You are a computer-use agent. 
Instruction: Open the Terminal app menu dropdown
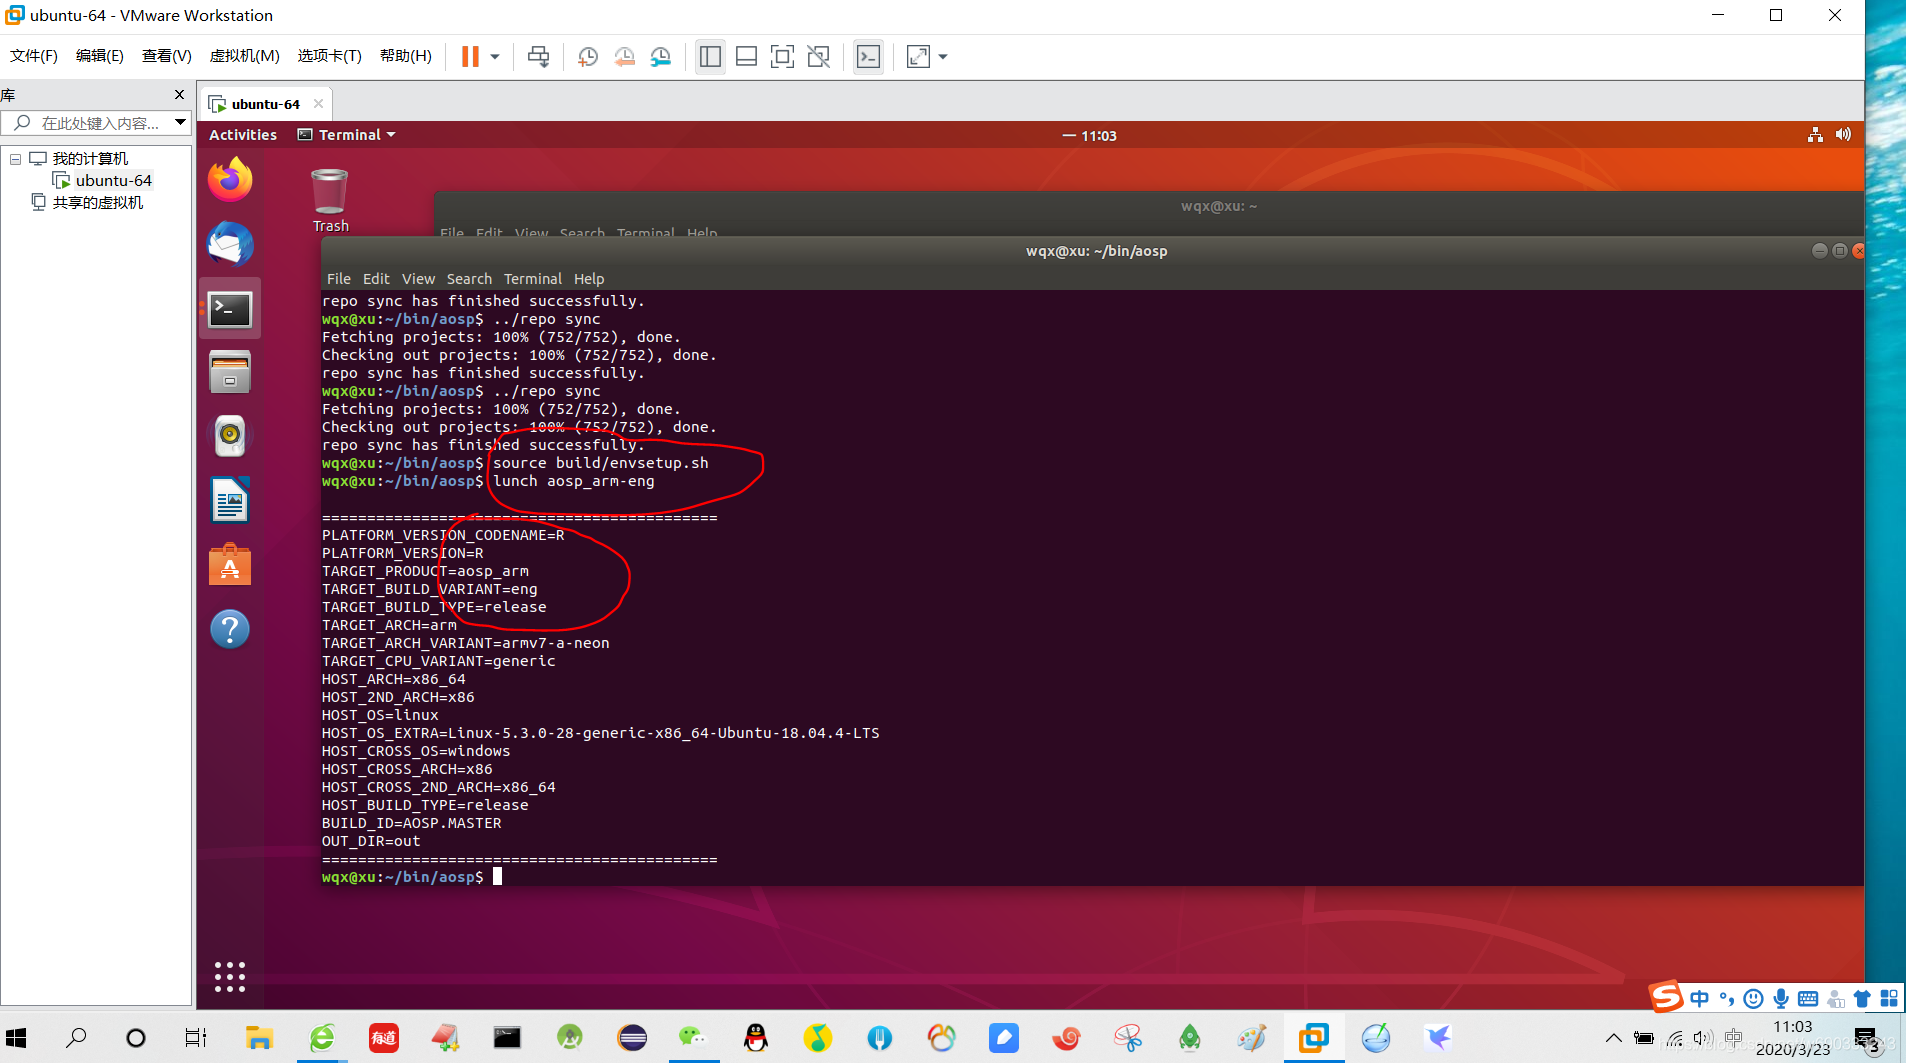point(347,135)
